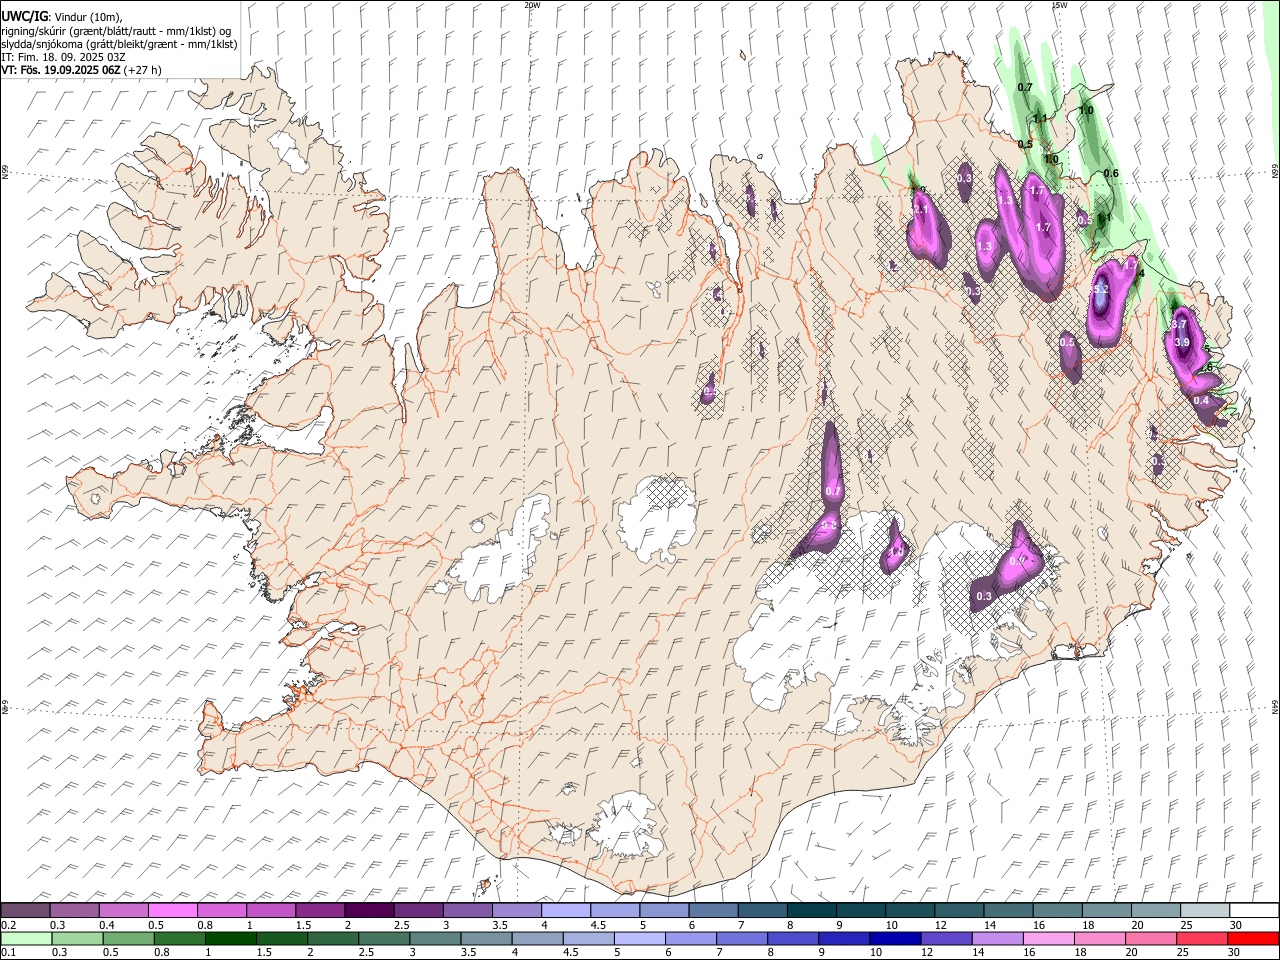Click the medium green rain-scale swatch above 0.5
The width and height of the screenshot is (1280, 960).
click(x=128, y=938)
